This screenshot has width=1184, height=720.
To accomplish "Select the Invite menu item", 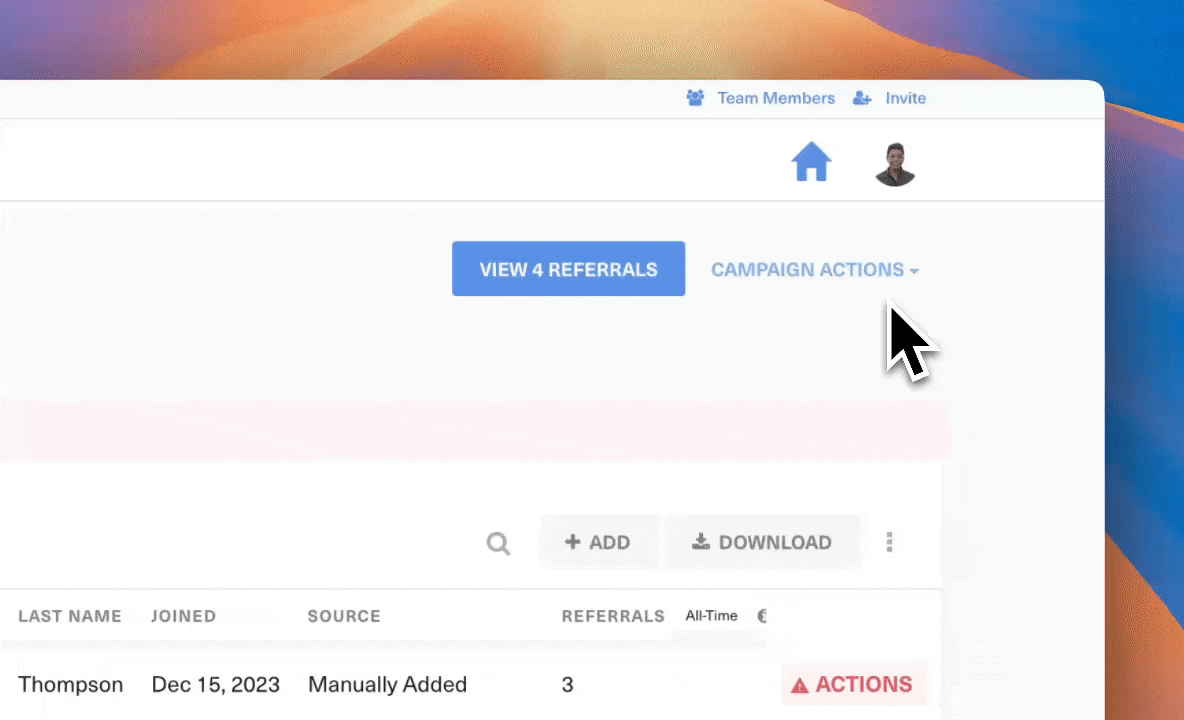I will click(x=905, y=98).
